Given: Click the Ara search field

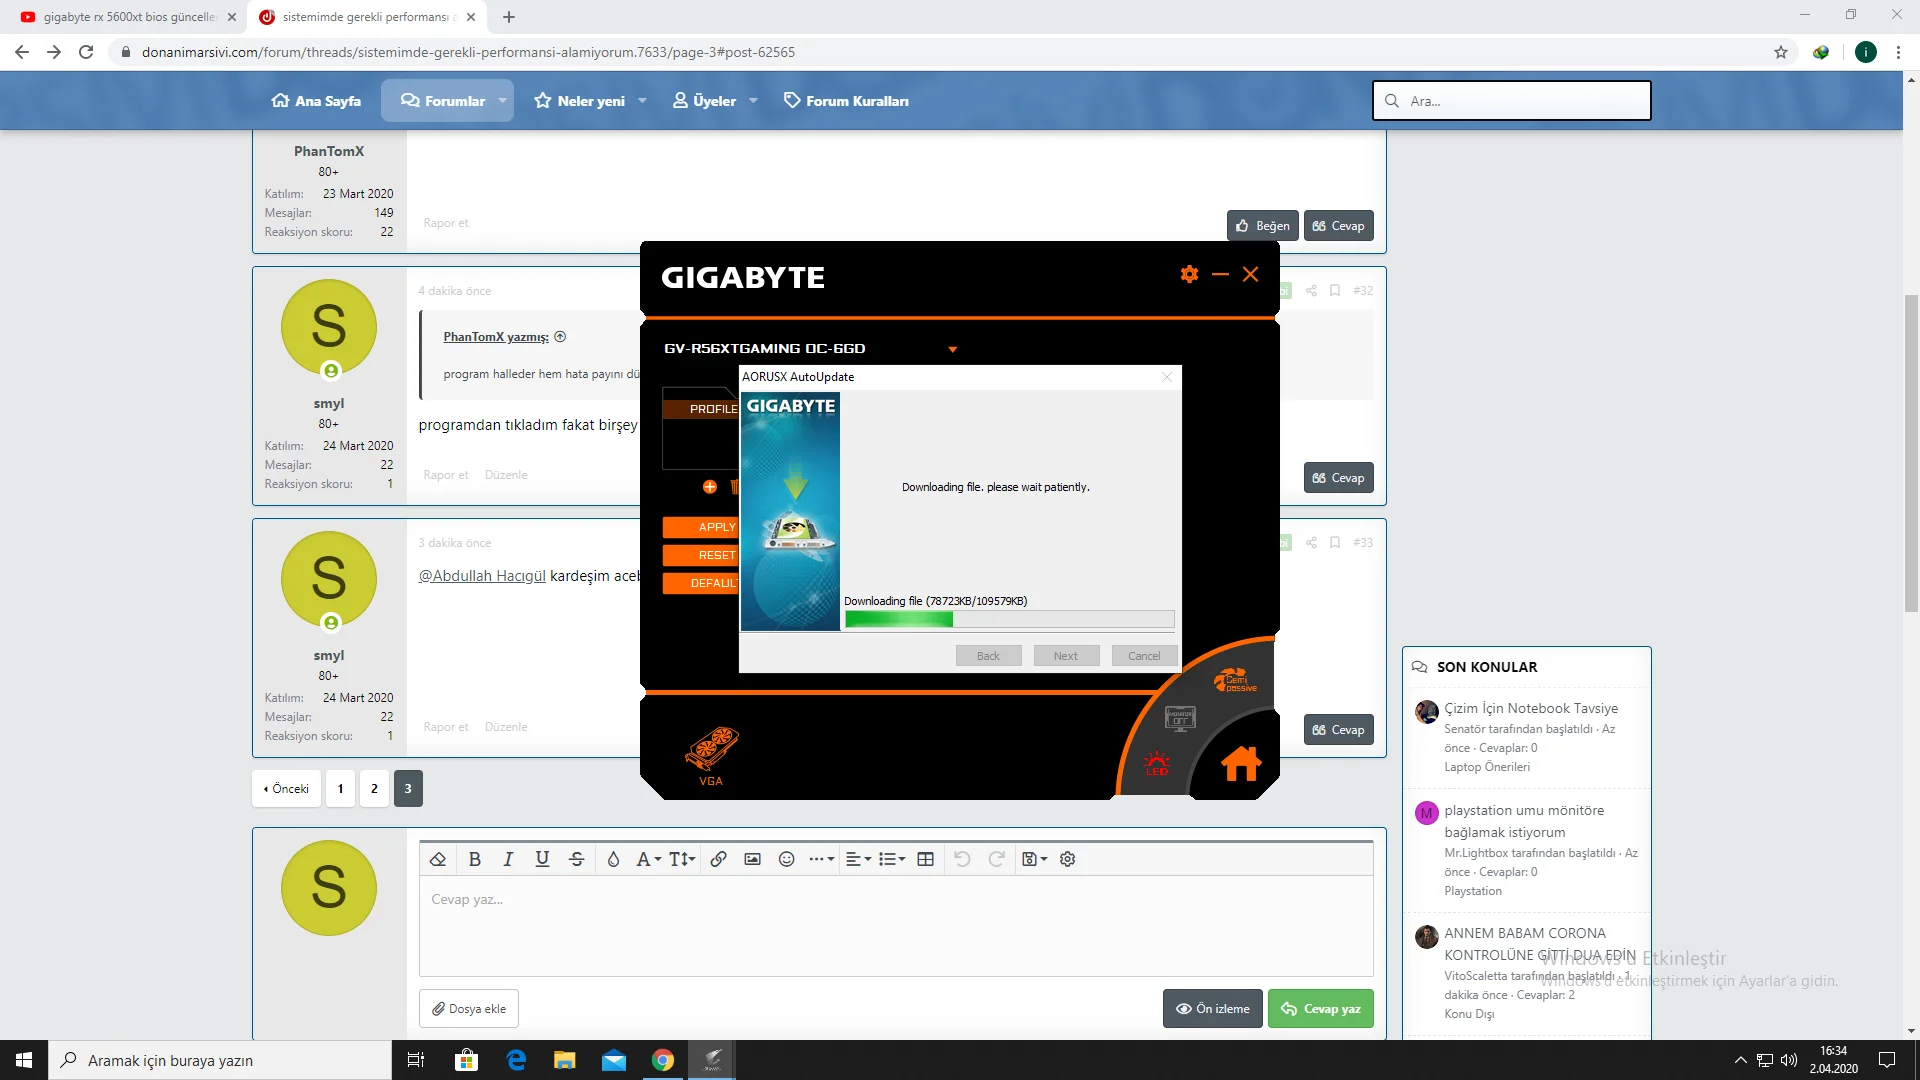Looking at the screenshot, I should [x=1512, y=101].
